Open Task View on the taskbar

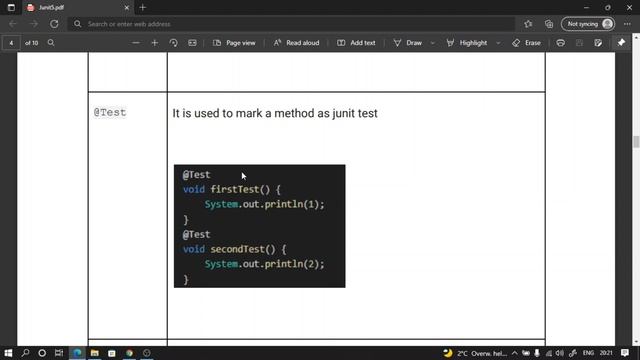click(59, 353)
